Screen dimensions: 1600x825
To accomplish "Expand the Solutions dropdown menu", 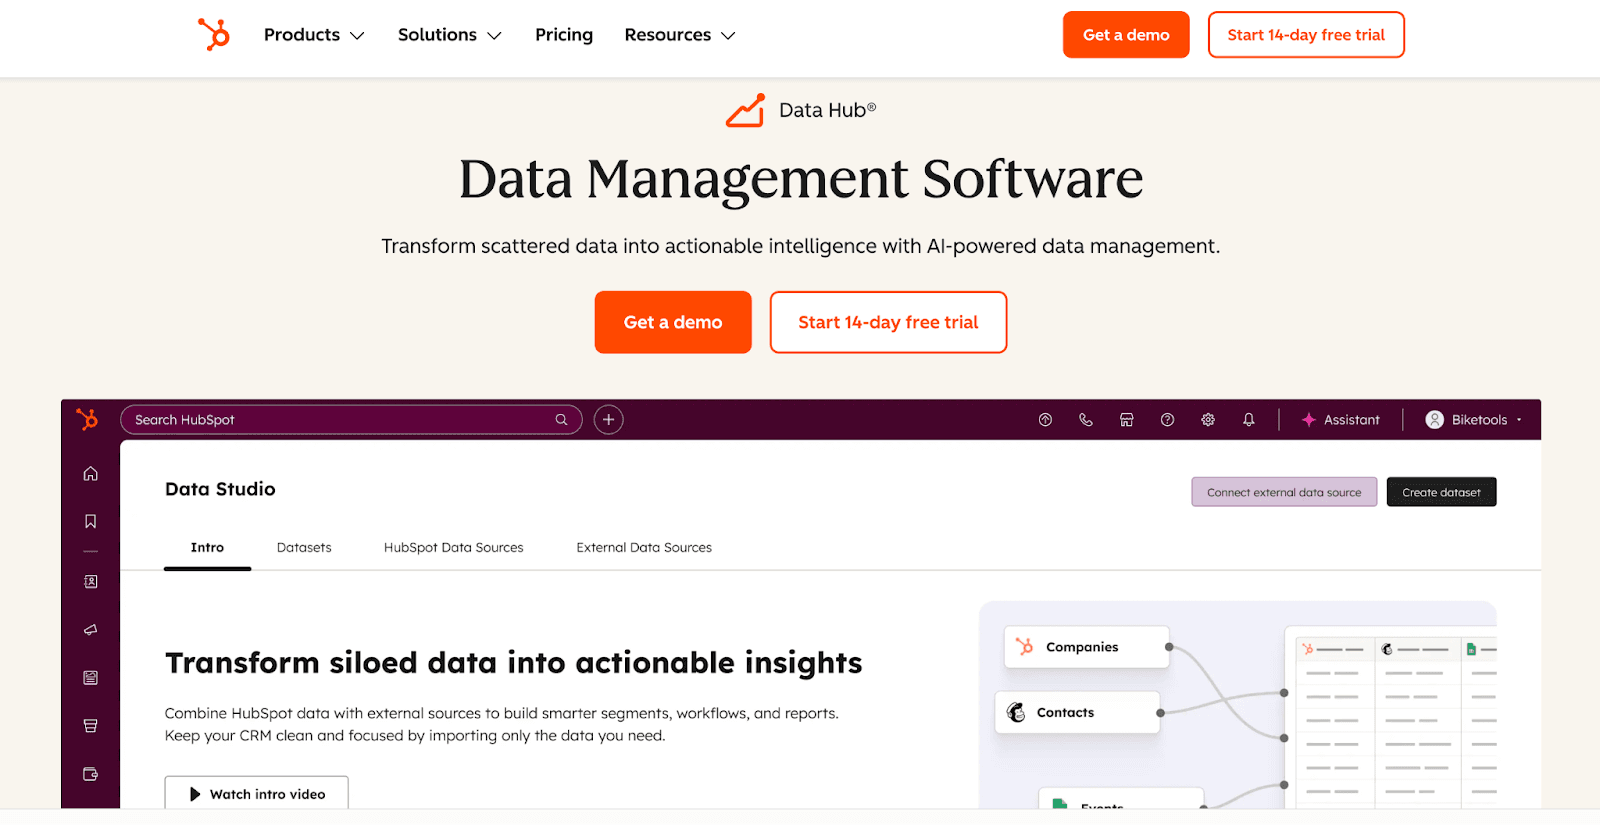I will coord(449,35).
